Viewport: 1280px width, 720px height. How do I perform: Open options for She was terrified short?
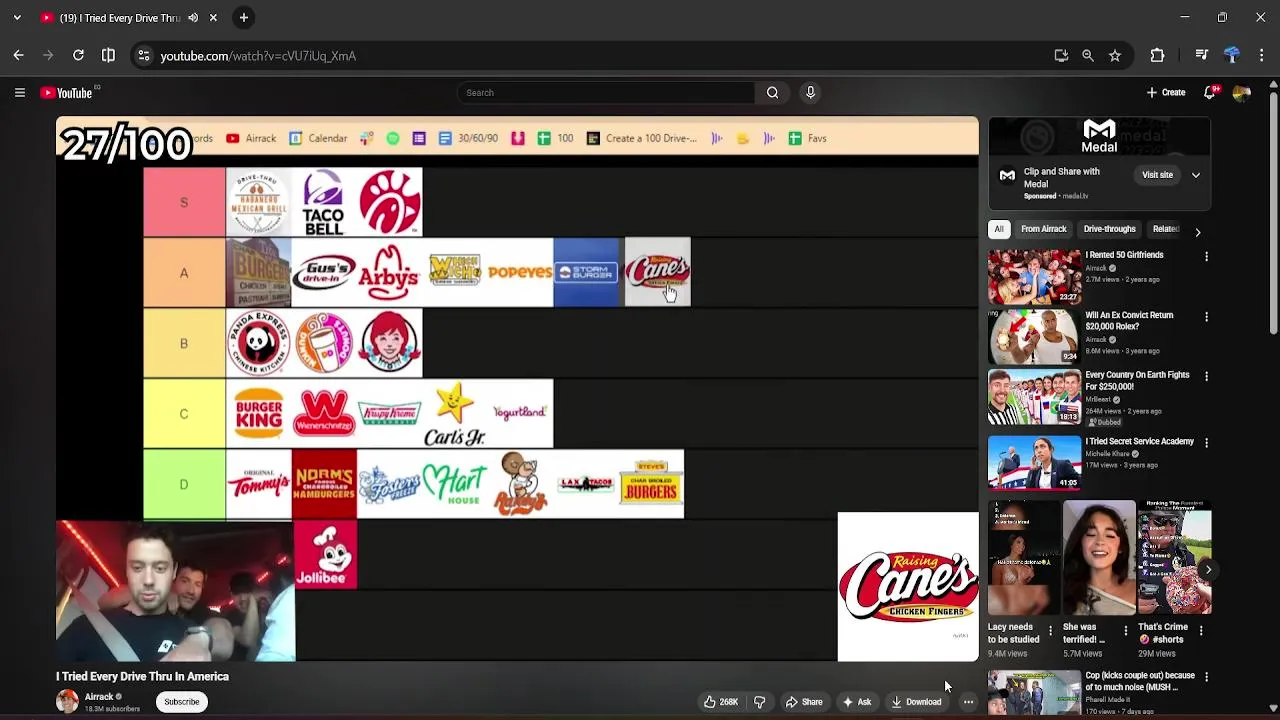click(x=1125, y=631)
